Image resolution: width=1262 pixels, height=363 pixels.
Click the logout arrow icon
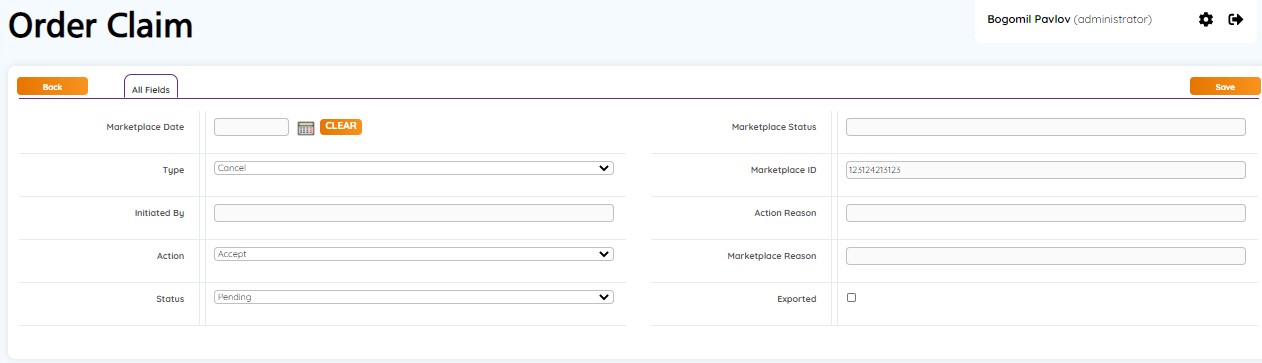click(1236, 19)
